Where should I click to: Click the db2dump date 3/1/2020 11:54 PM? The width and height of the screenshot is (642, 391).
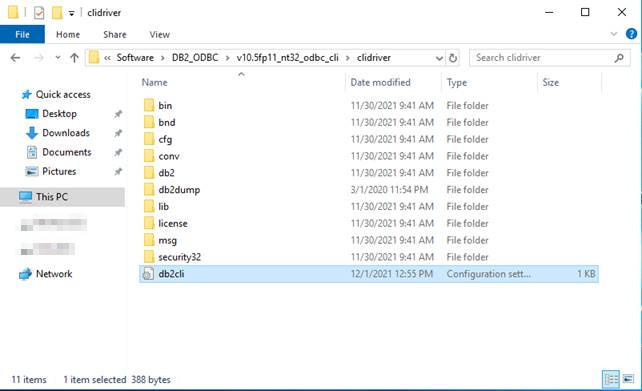389,190
